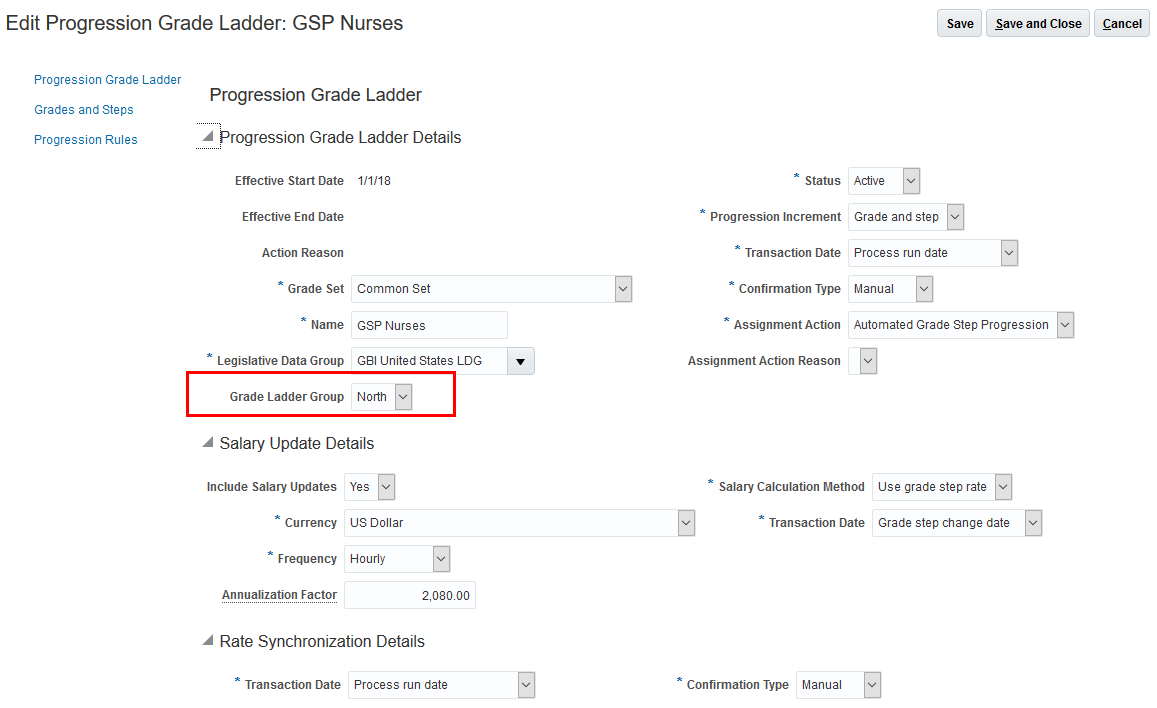The height and width of the screenshot is (708, 1157).
Task: Click the Save button
Action: click(959, 24)
